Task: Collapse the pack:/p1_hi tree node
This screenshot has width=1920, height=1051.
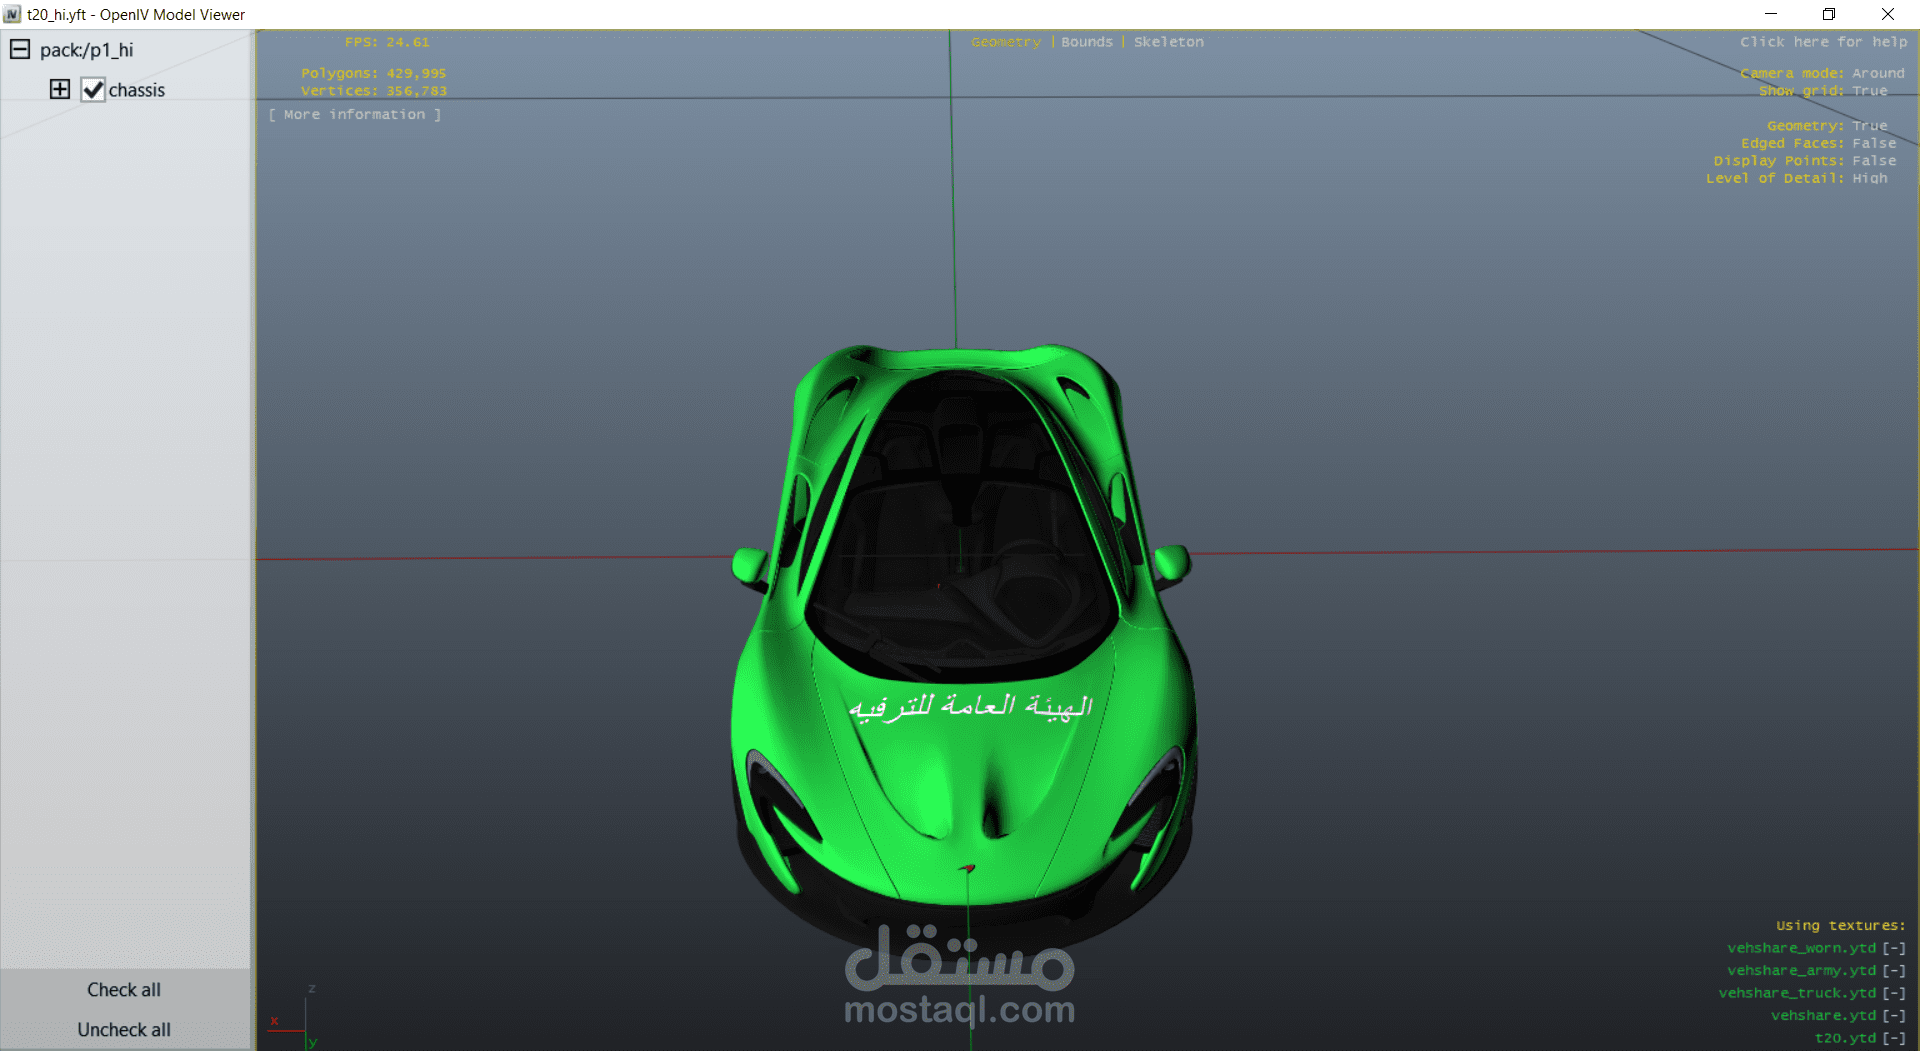Action: [20, 49]
